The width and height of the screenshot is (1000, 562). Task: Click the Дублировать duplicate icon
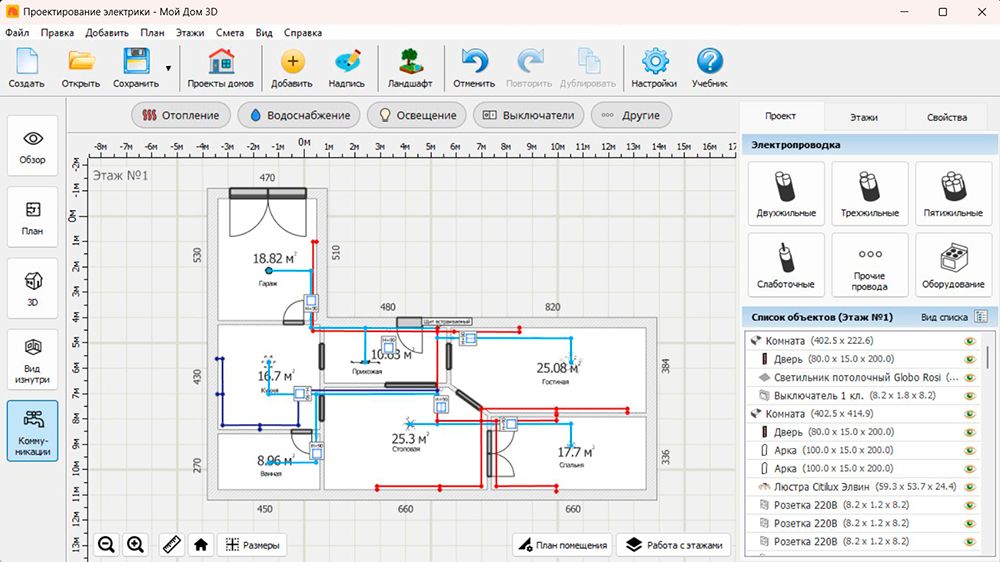pos(588,68)
